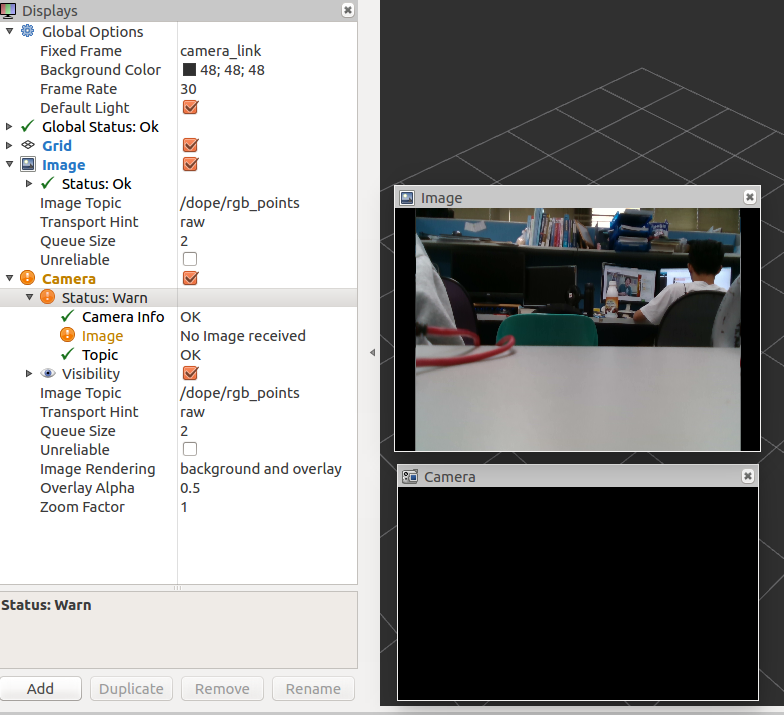Image resolution: width=784 pixels, height=715 pixels.
Task: Click the Global Options gear icon
Action: (28, 31)
